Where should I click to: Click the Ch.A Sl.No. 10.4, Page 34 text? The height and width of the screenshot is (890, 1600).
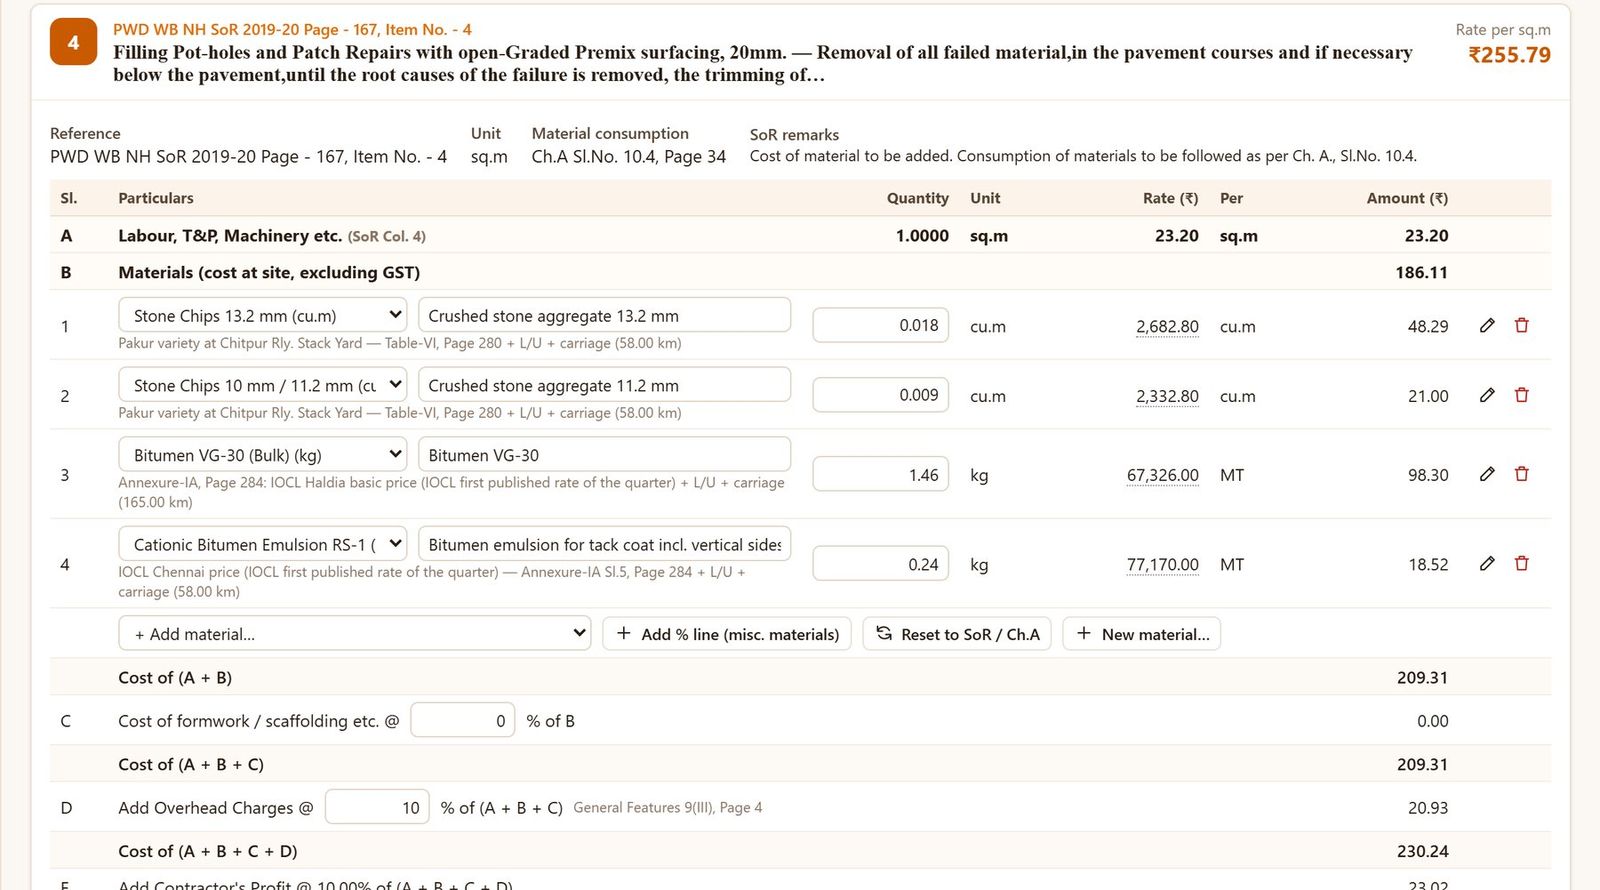point(629,156)
